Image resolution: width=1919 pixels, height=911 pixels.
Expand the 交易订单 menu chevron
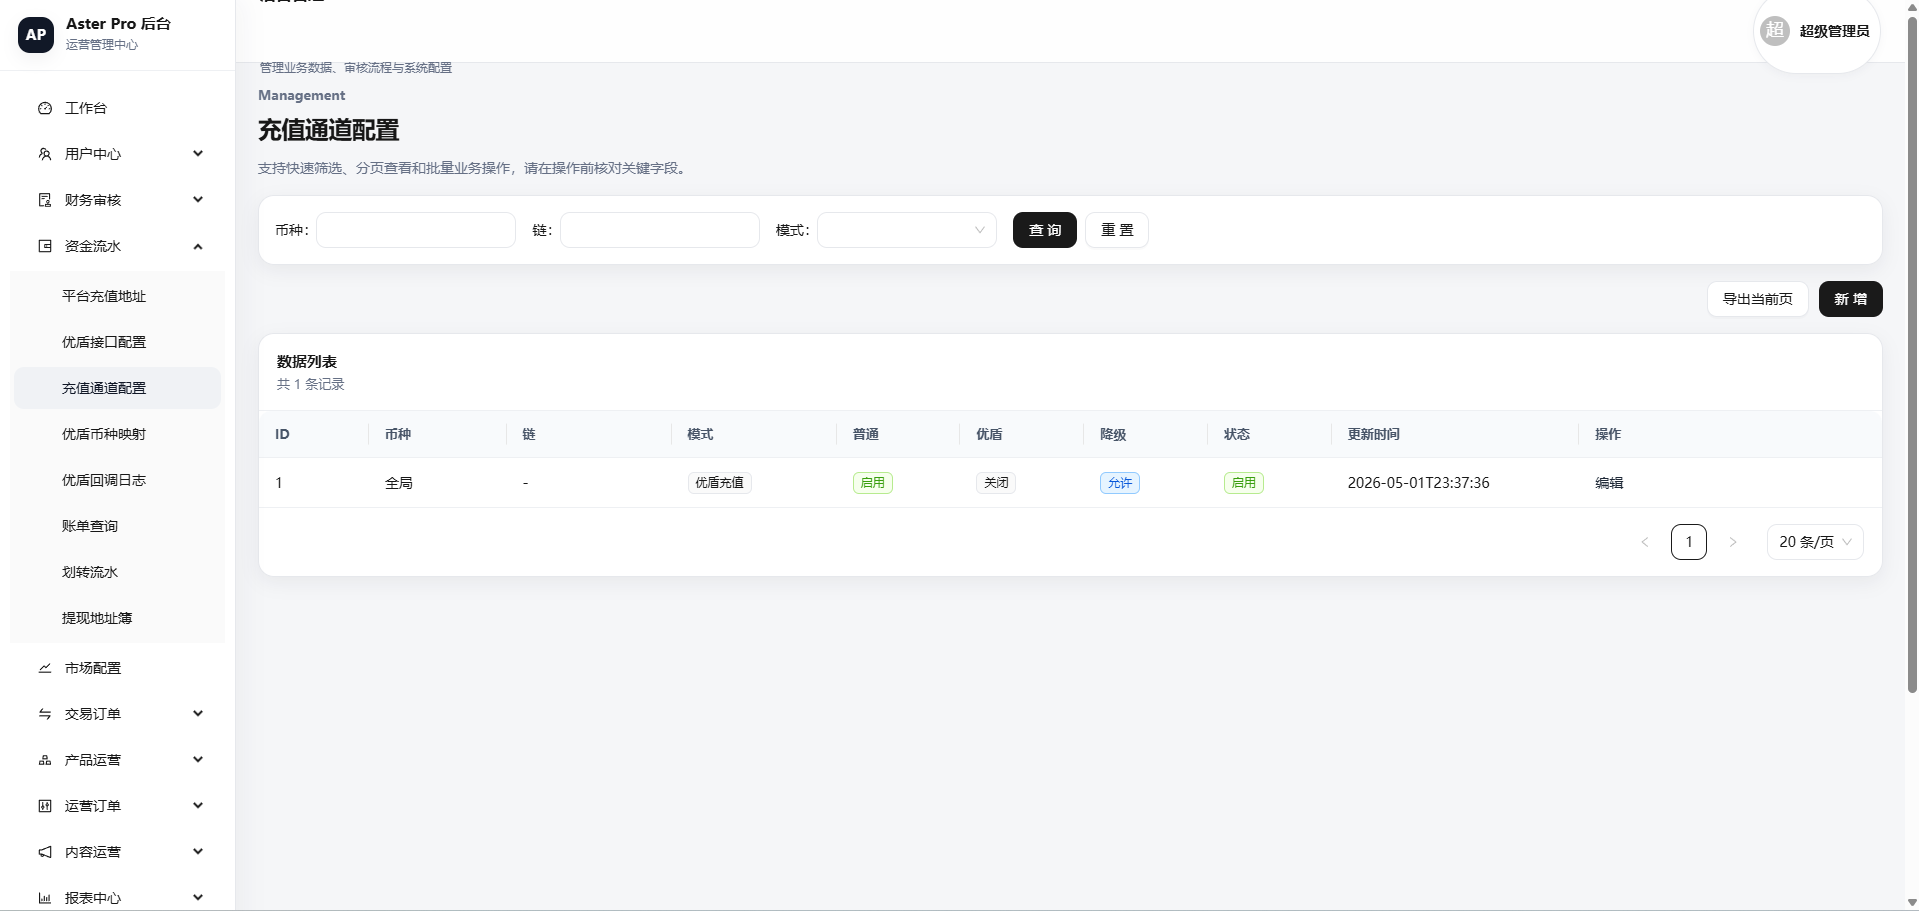198,714
